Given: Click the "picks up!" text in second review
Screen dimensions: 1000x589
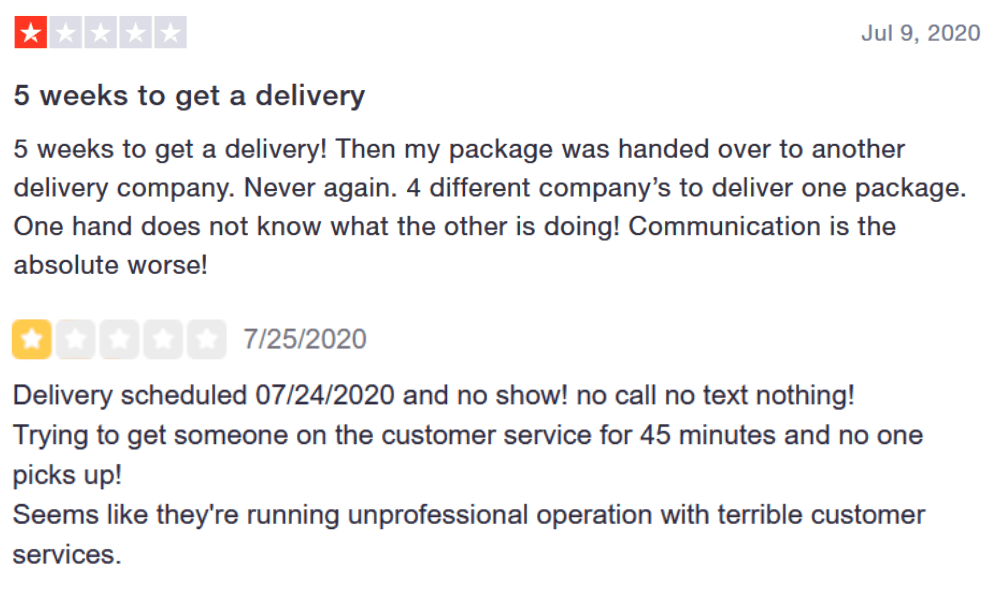Looking at the screenshot, I should tap(65, 474).
